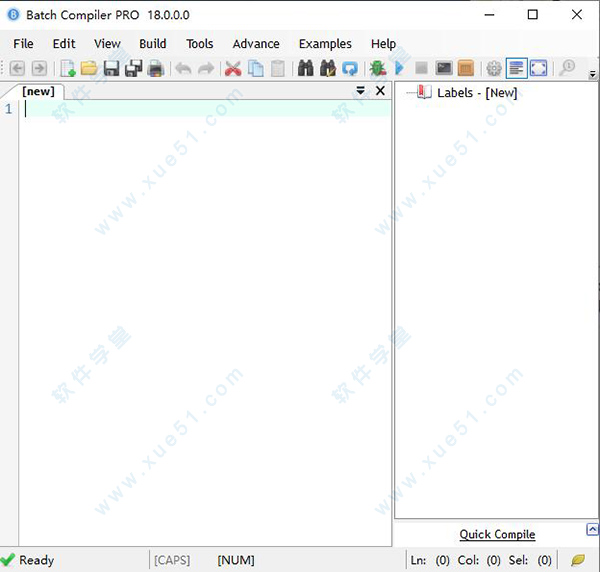Maximize the Batch Compiler window

click(533, 15)
